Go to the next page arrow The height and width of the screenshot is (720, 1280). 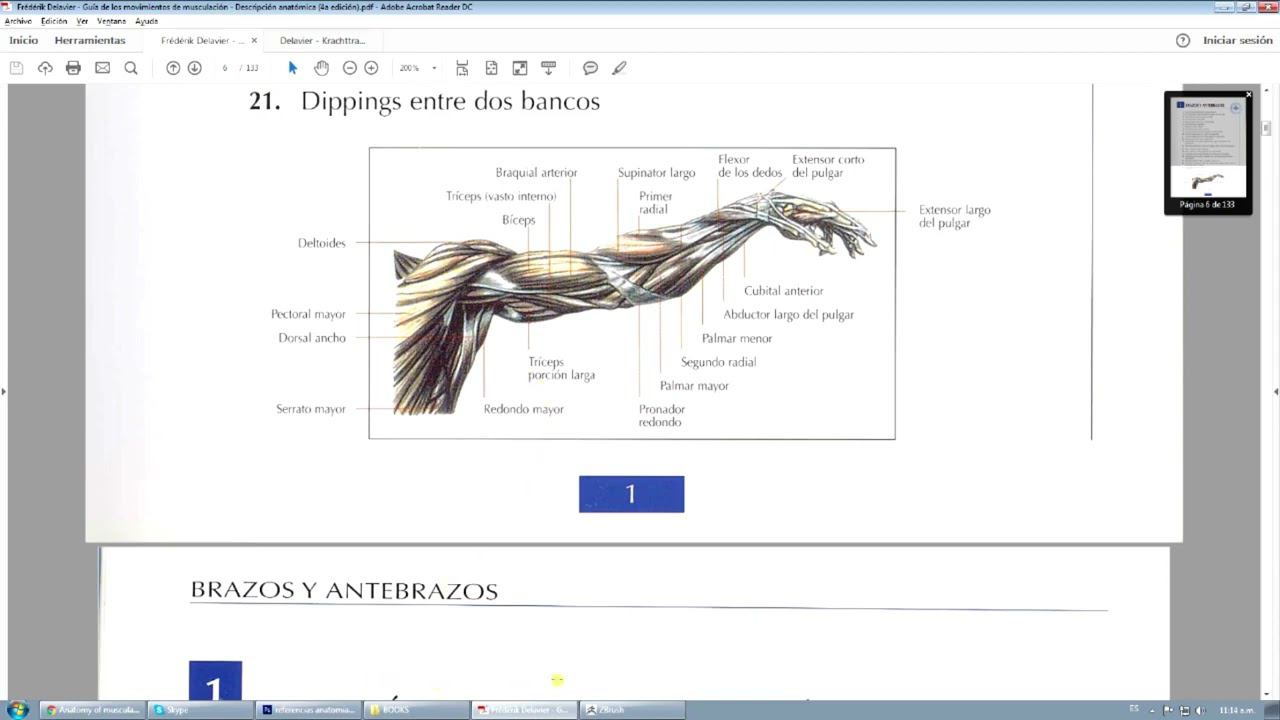coord(195,68)
